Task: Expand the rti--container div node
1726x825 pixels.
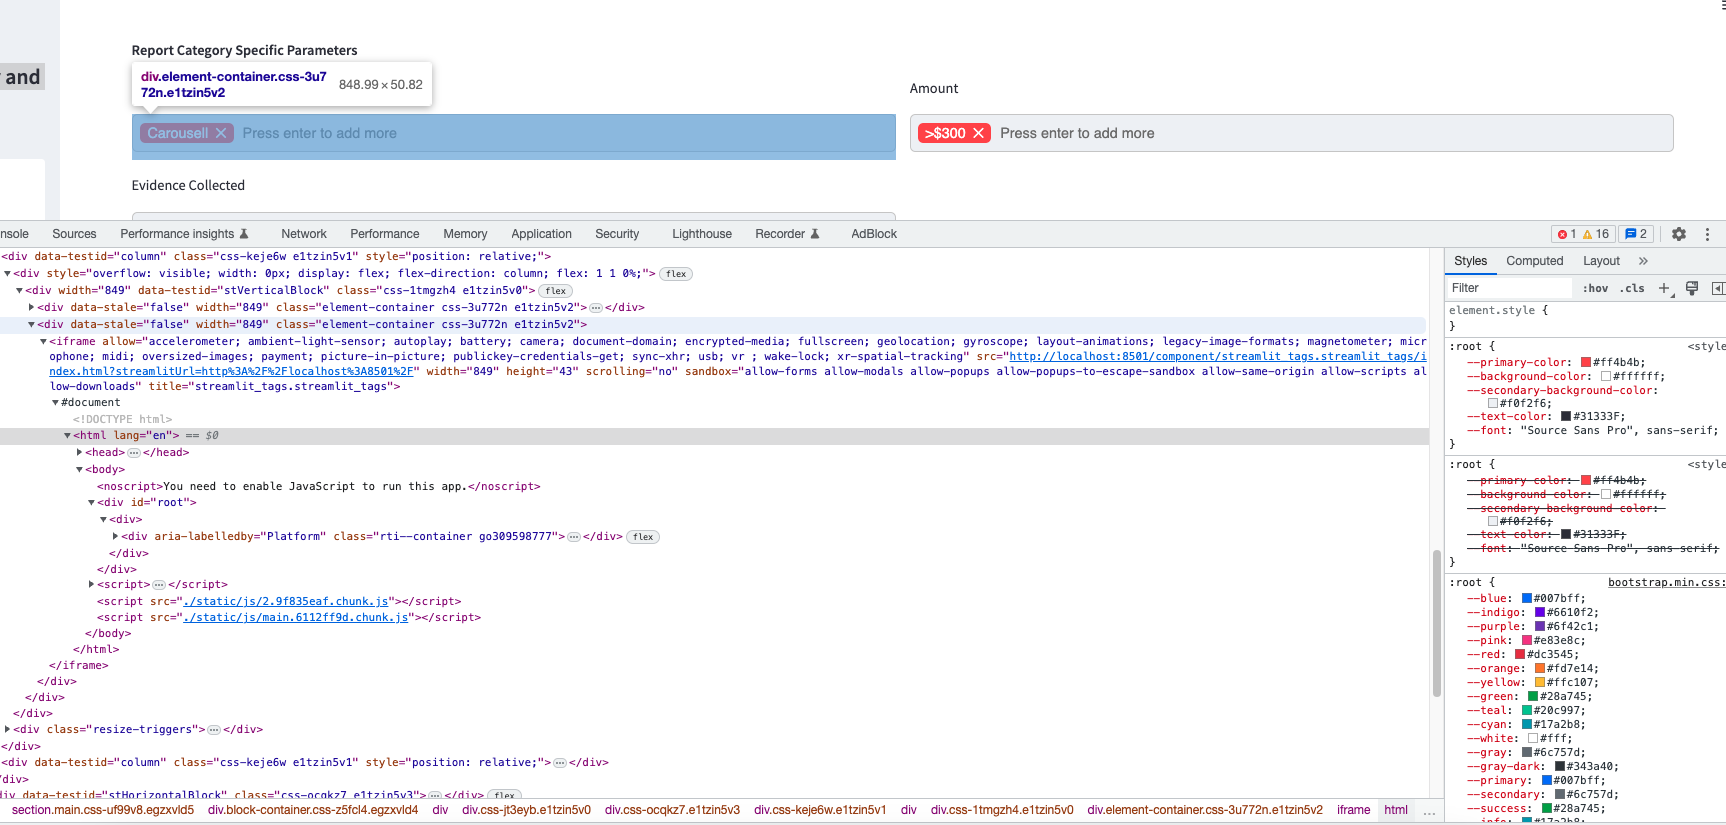Action: tap(116, 537)
